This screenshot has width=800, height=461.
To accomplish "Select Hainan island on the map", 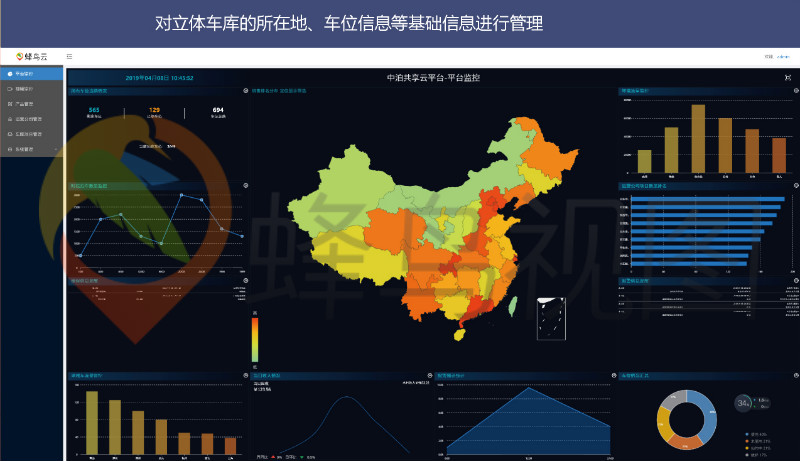I will [x=460, y=335].
